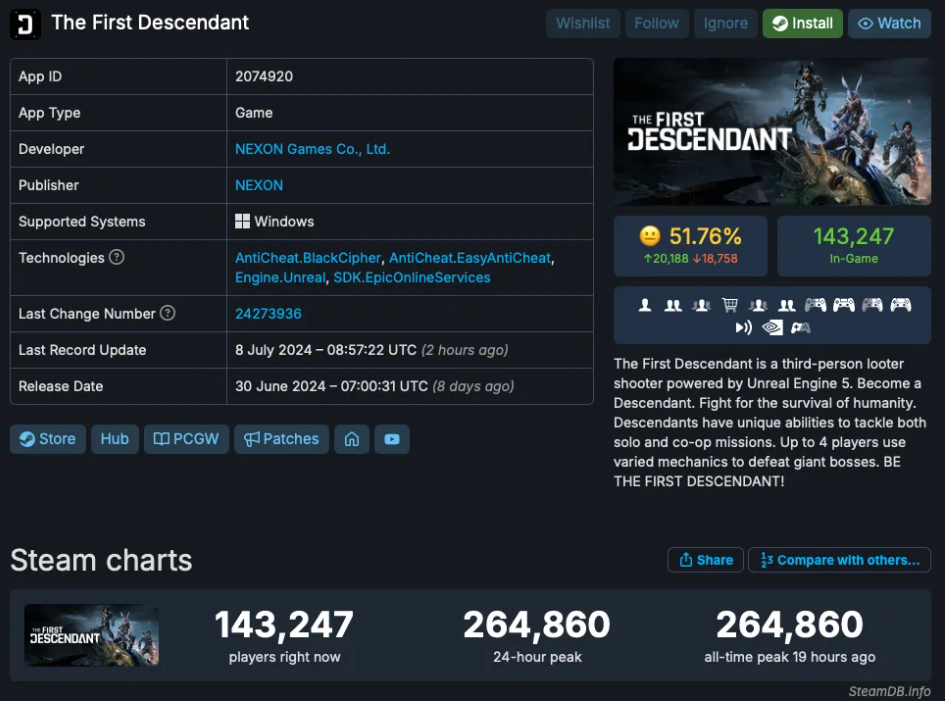945x702 pixels.
Task: Toggle the Ignore button
Action: pos(725,24)
